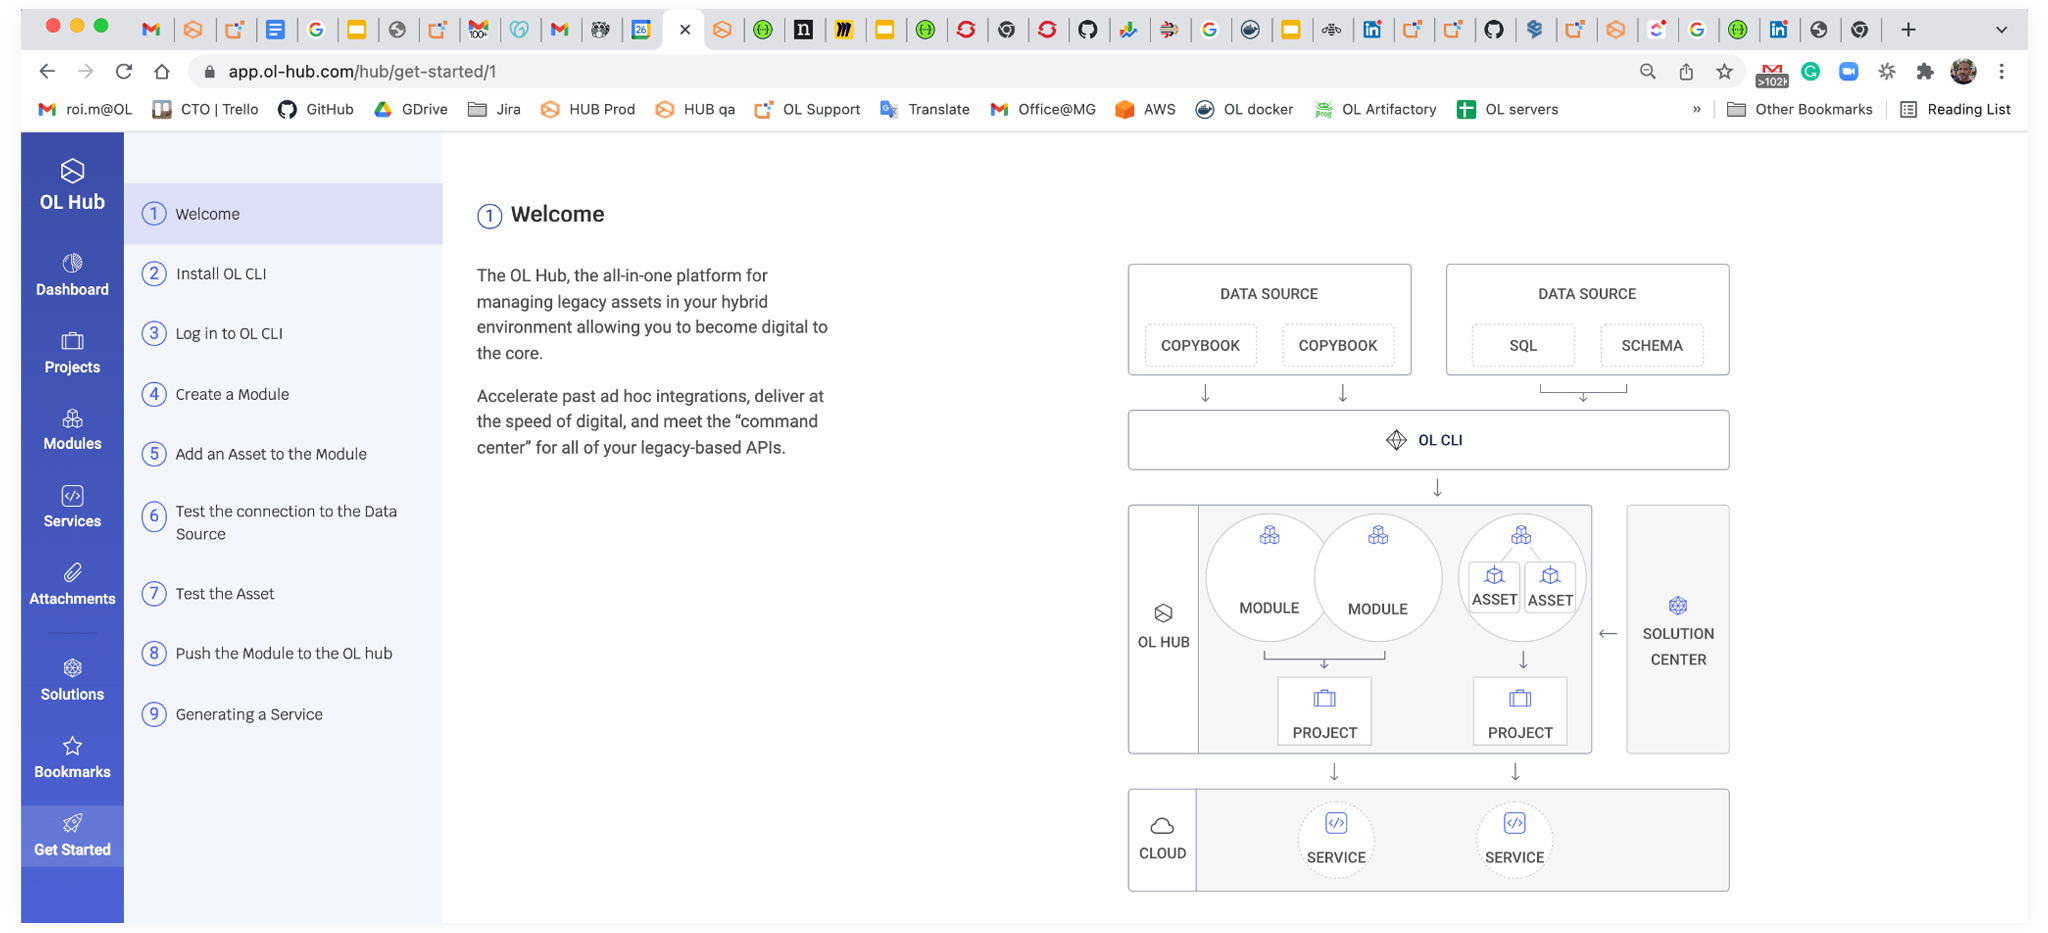Open Attachments in the sidebar

click(72, 585)
